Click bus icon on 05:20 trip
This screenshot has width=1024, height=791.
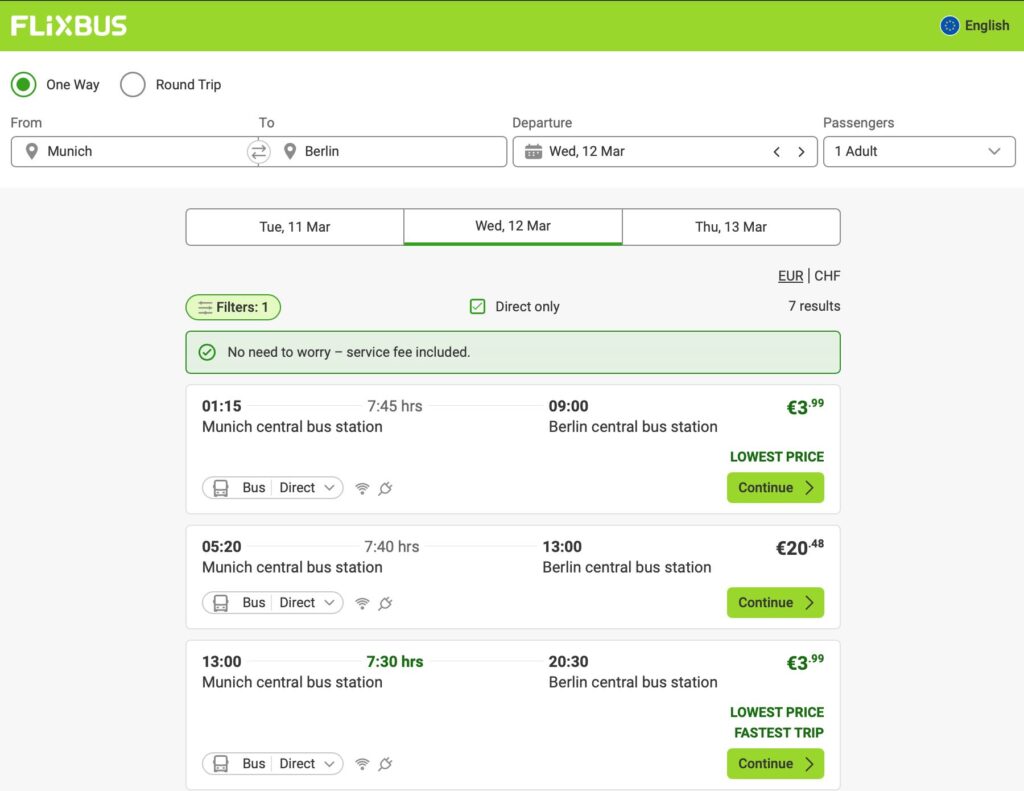[221, 603]
